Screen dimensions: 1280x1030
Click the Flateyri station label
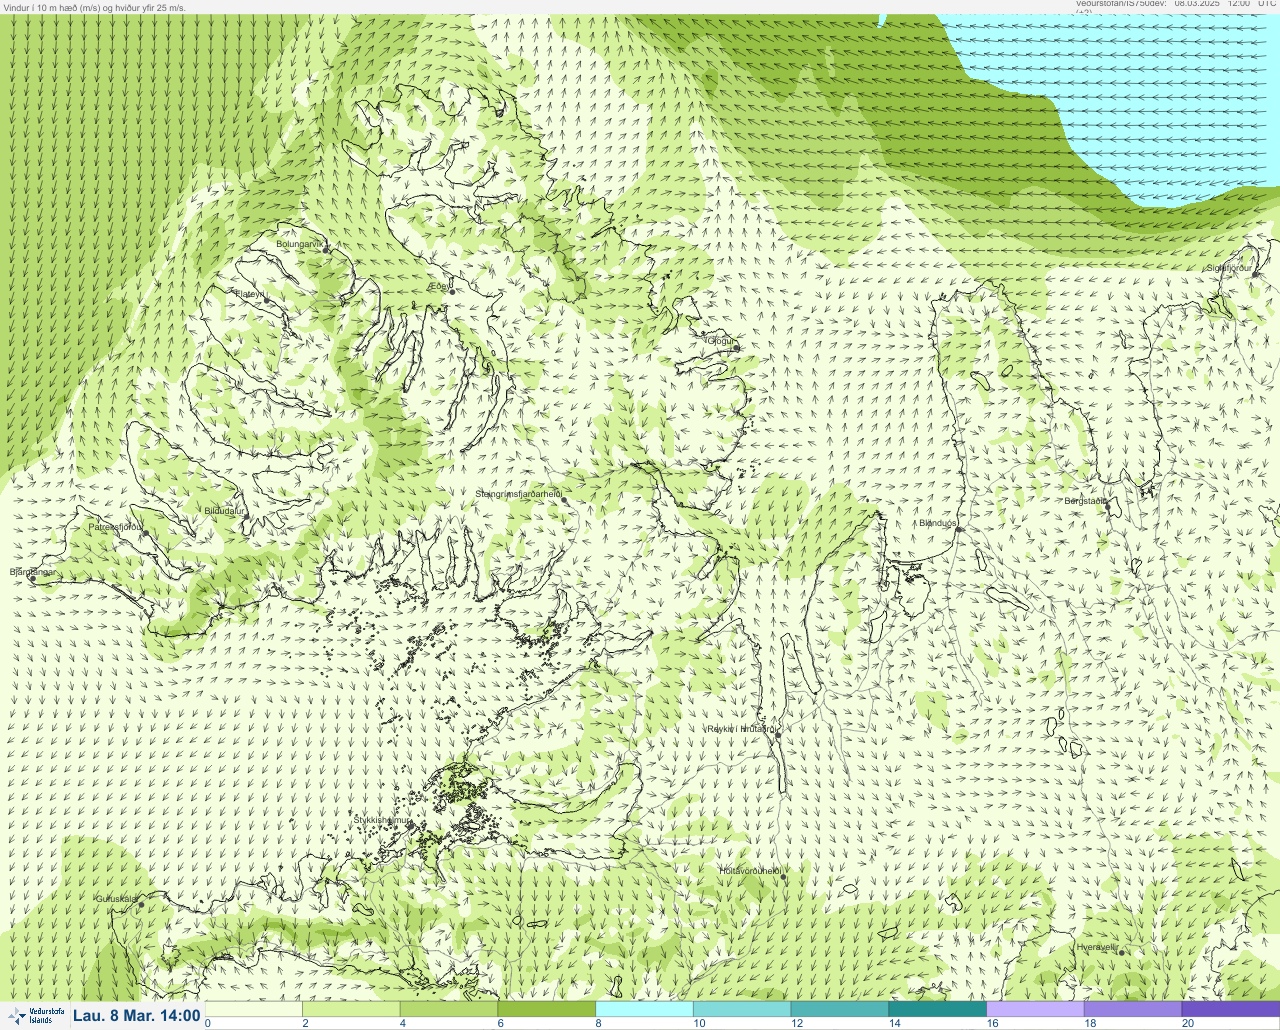pyautogui.click(x=248, y=293)
